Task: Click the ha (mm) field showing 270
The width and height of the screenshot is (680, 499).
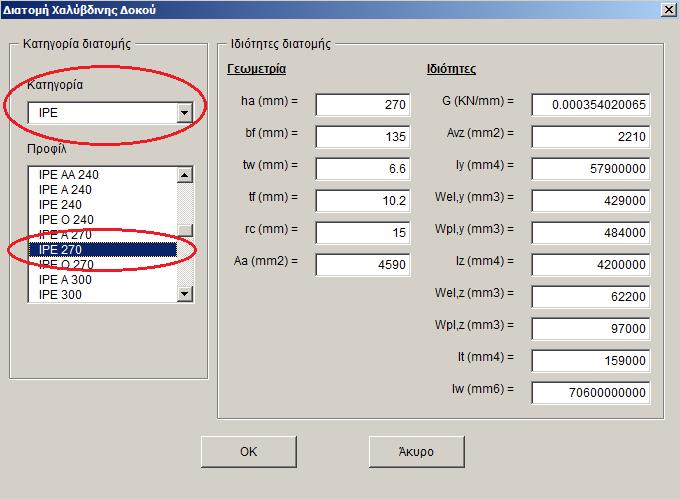Action: (363, 104)
